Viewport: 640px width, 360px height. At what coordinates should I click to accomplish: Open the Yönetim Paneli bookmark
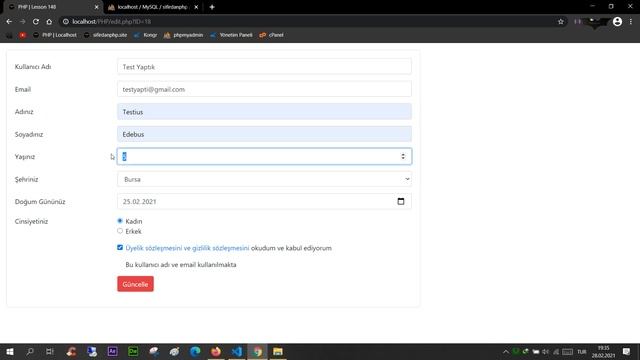point(231,35)
